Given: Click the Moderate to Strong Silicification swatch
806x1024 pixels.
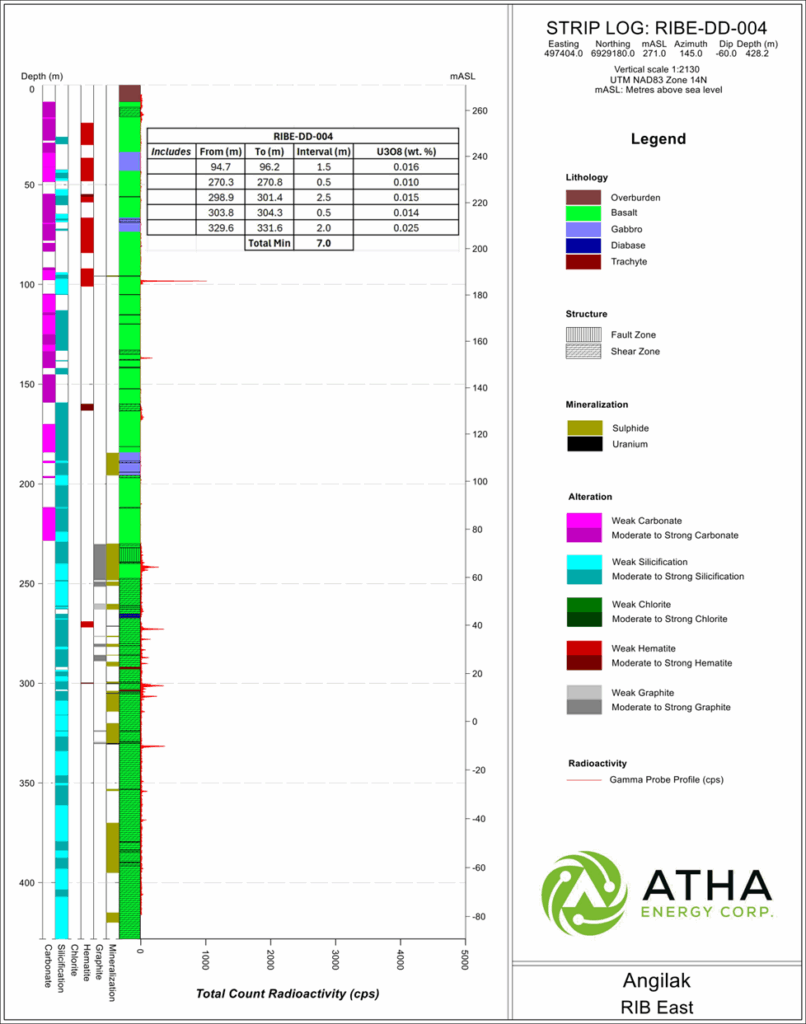Looking at the screenshot, I should pos(584,576).
